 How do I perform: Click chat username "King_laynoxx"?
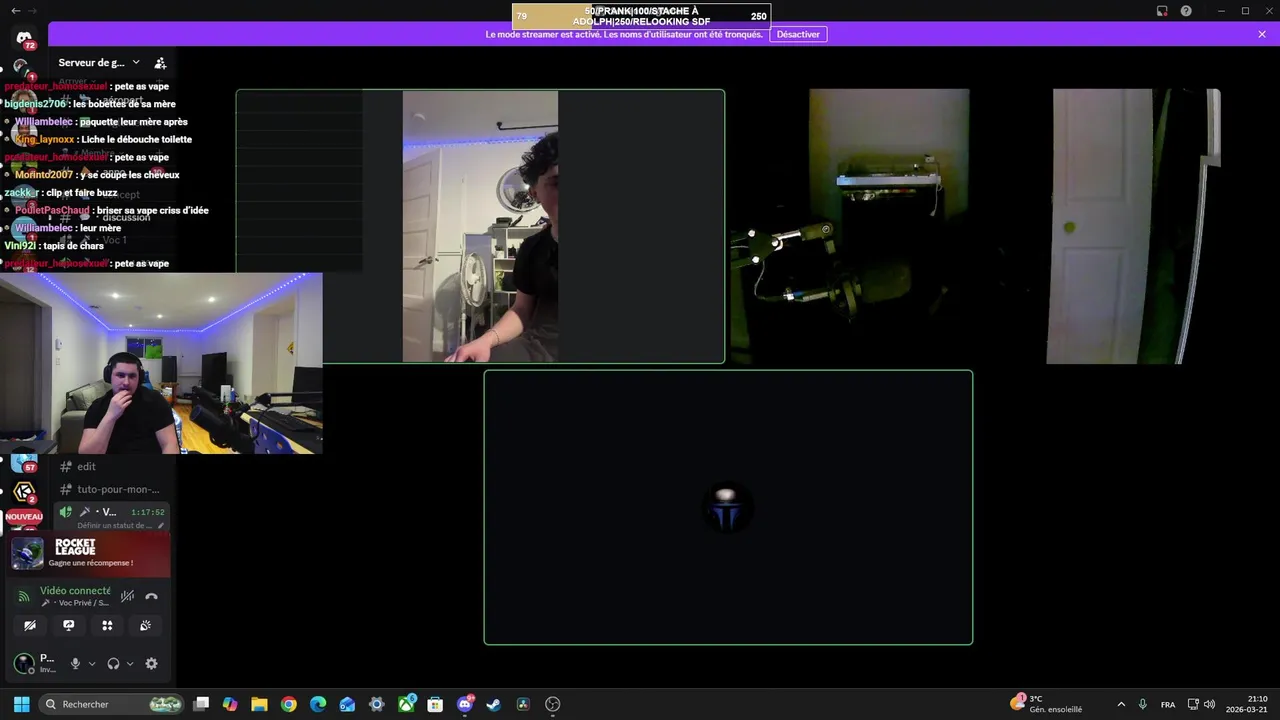click(45, 140)
